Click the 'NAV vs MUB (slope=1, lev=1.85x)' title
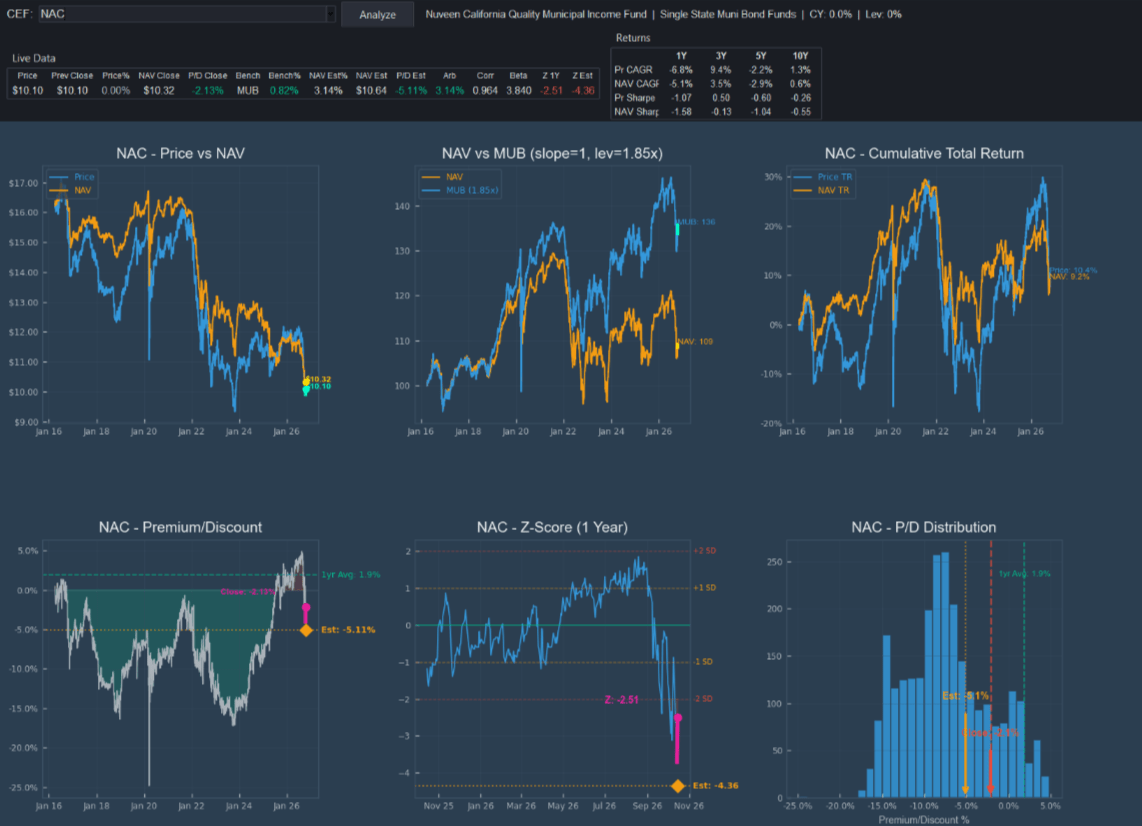 [552, 154]
